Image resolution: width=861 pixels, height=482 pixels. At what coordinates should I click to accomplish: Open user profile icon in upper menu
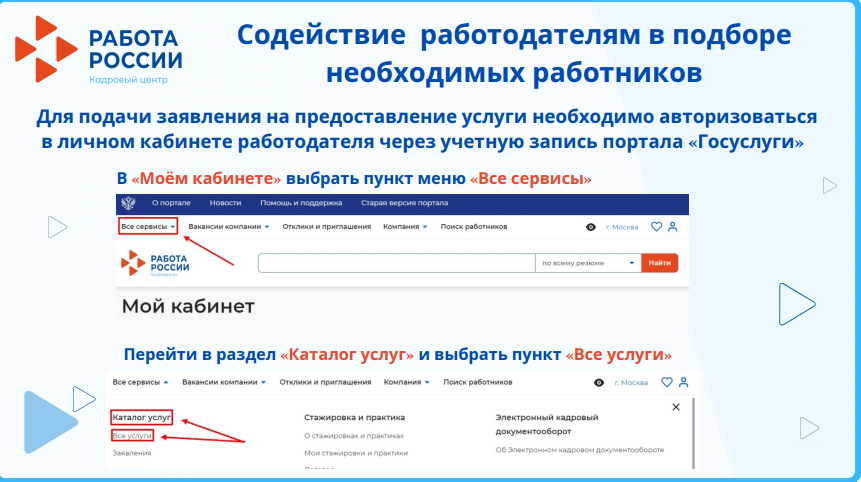coord(673,227)
